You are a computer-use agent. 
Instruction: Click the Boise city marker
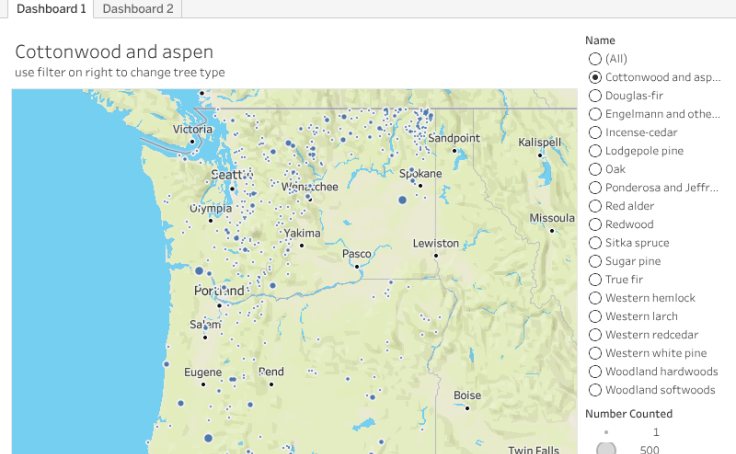467,408
